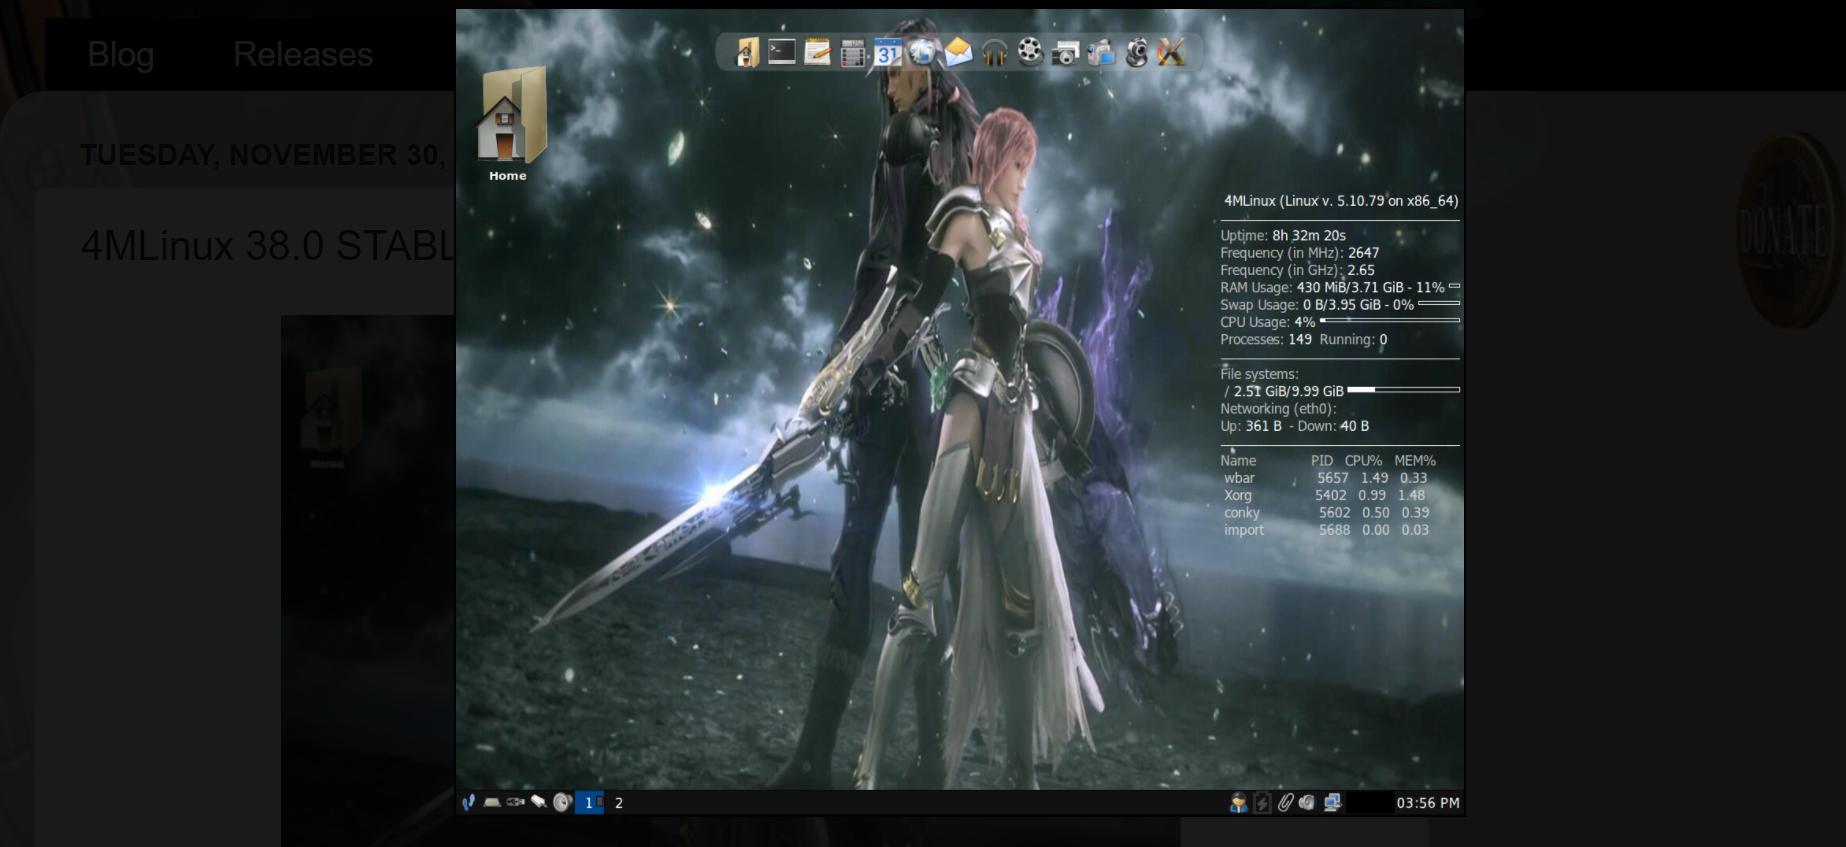The image size is (1846, 847).
Task: Switch to workspace 2 in the pager
Action: (x=619, y=802)
